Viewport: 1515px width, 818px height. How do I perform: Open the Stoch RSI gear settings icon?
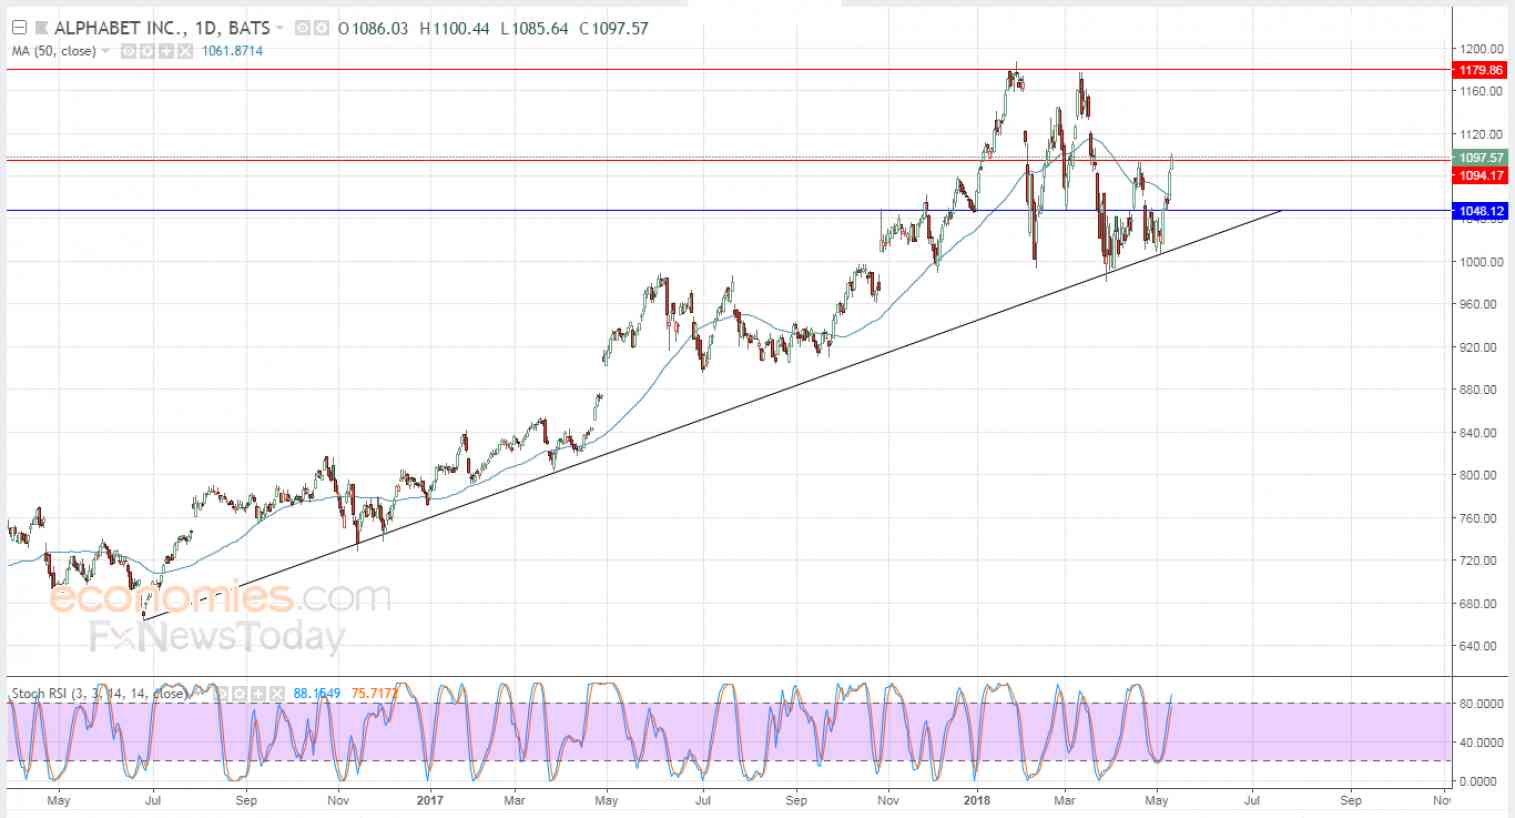click(x=240, y=693)
